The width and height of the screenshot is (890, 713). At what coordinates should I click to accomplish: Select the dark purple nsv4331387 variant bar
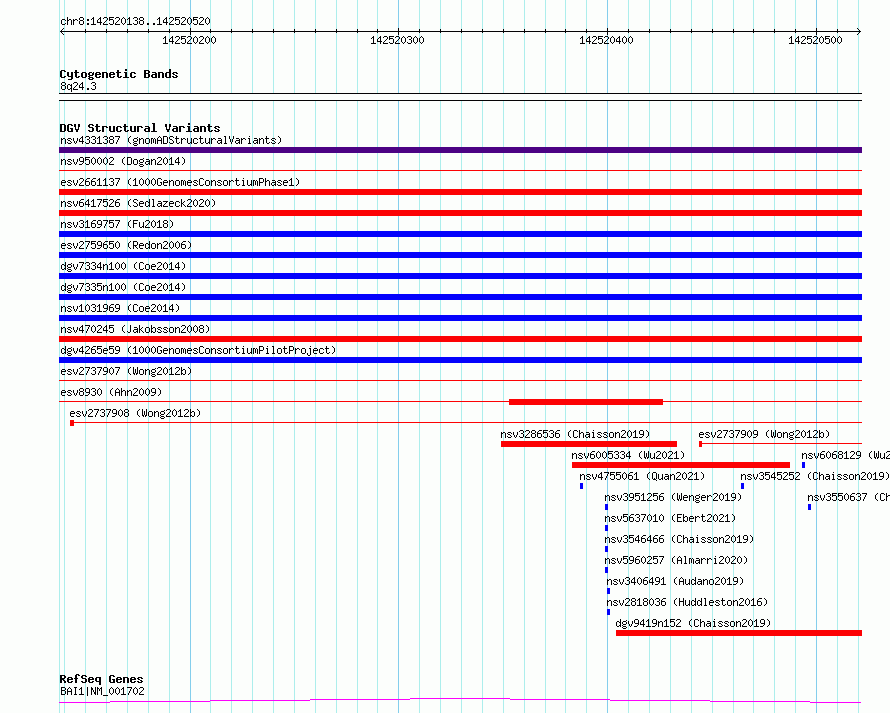[x=460, y=150]
